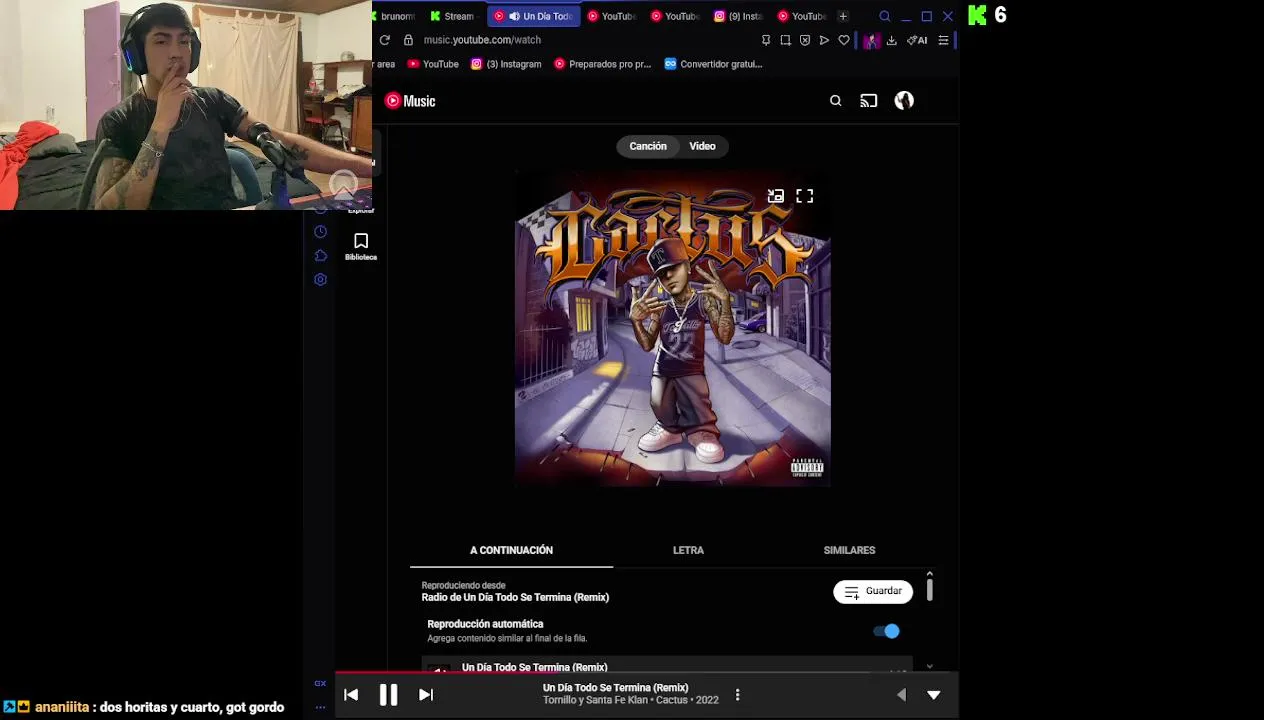Reload the page
This screenshot has height=720, width=1264.
coord(385,40)
